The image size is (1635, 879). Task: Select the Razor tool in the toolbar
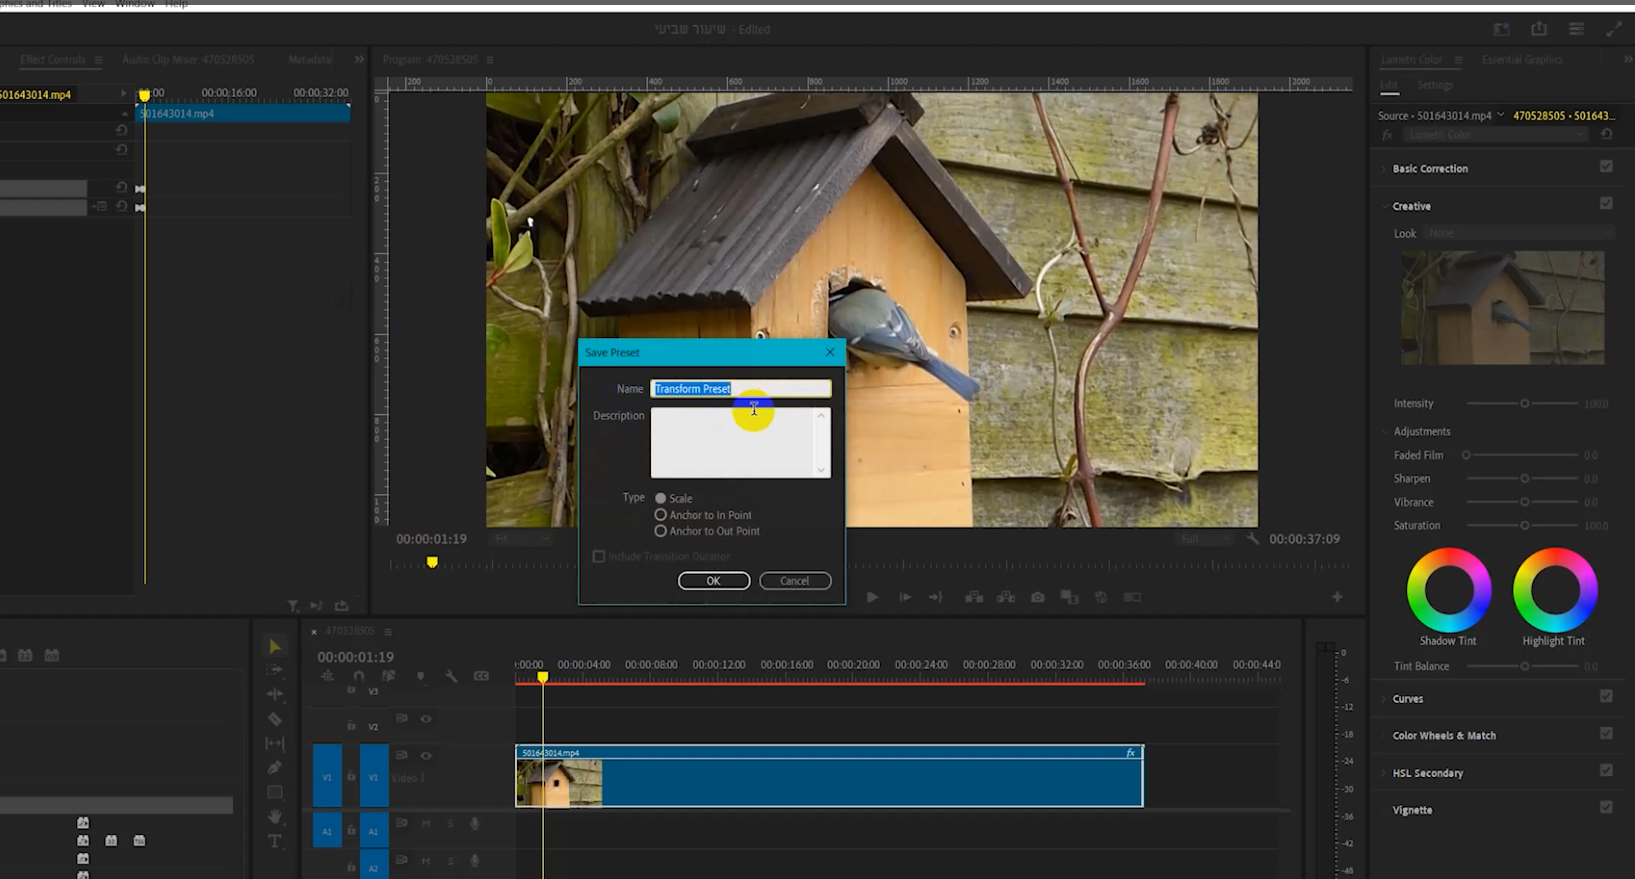(x=274, y=719)
